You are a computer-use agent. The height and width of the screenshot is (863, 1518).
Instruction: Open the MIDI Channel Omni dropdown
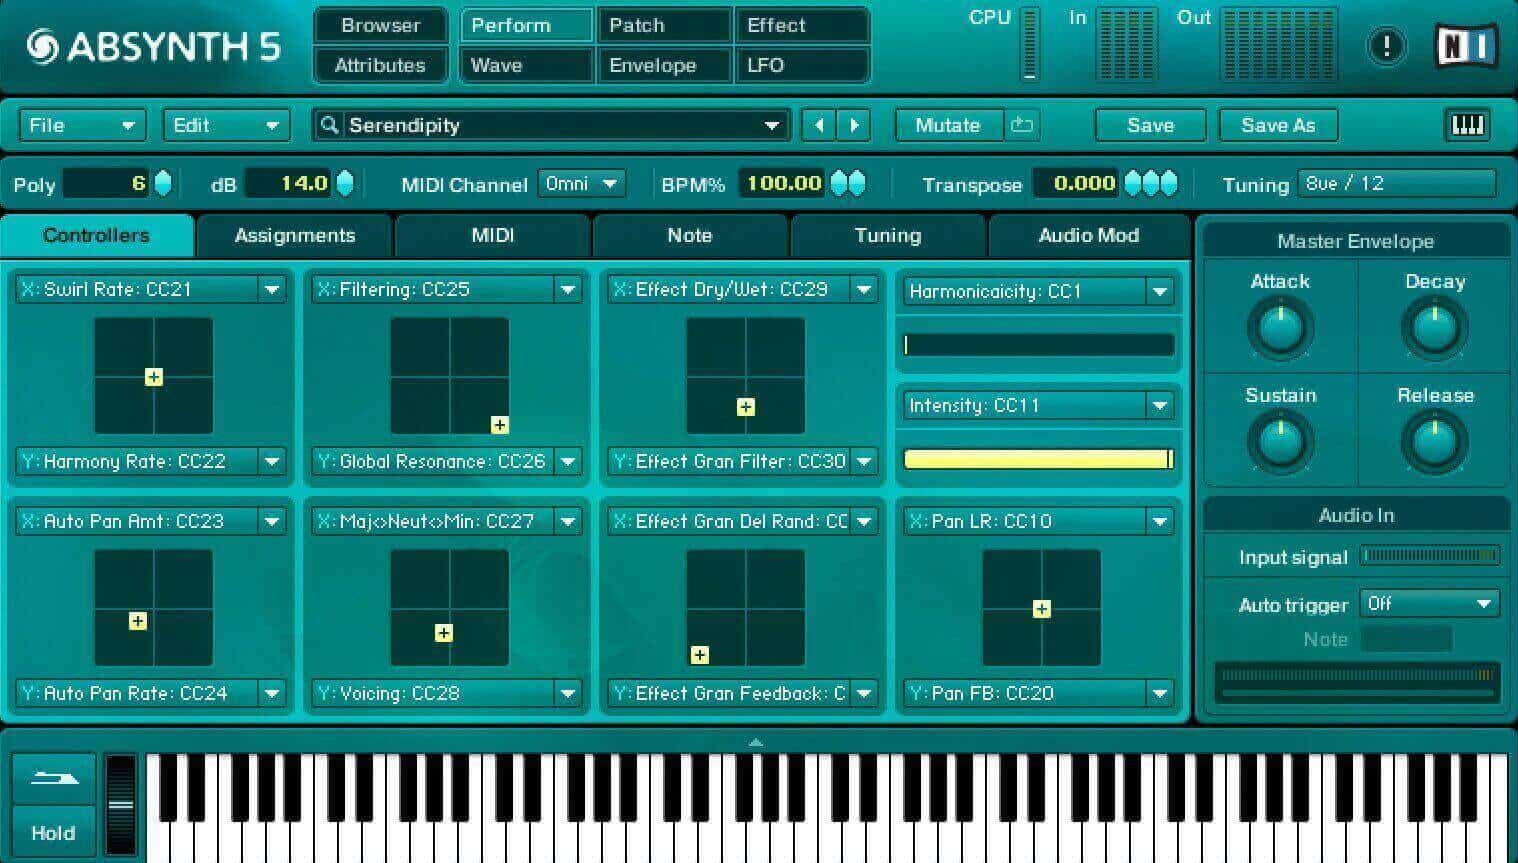click(x=582, y=183)
